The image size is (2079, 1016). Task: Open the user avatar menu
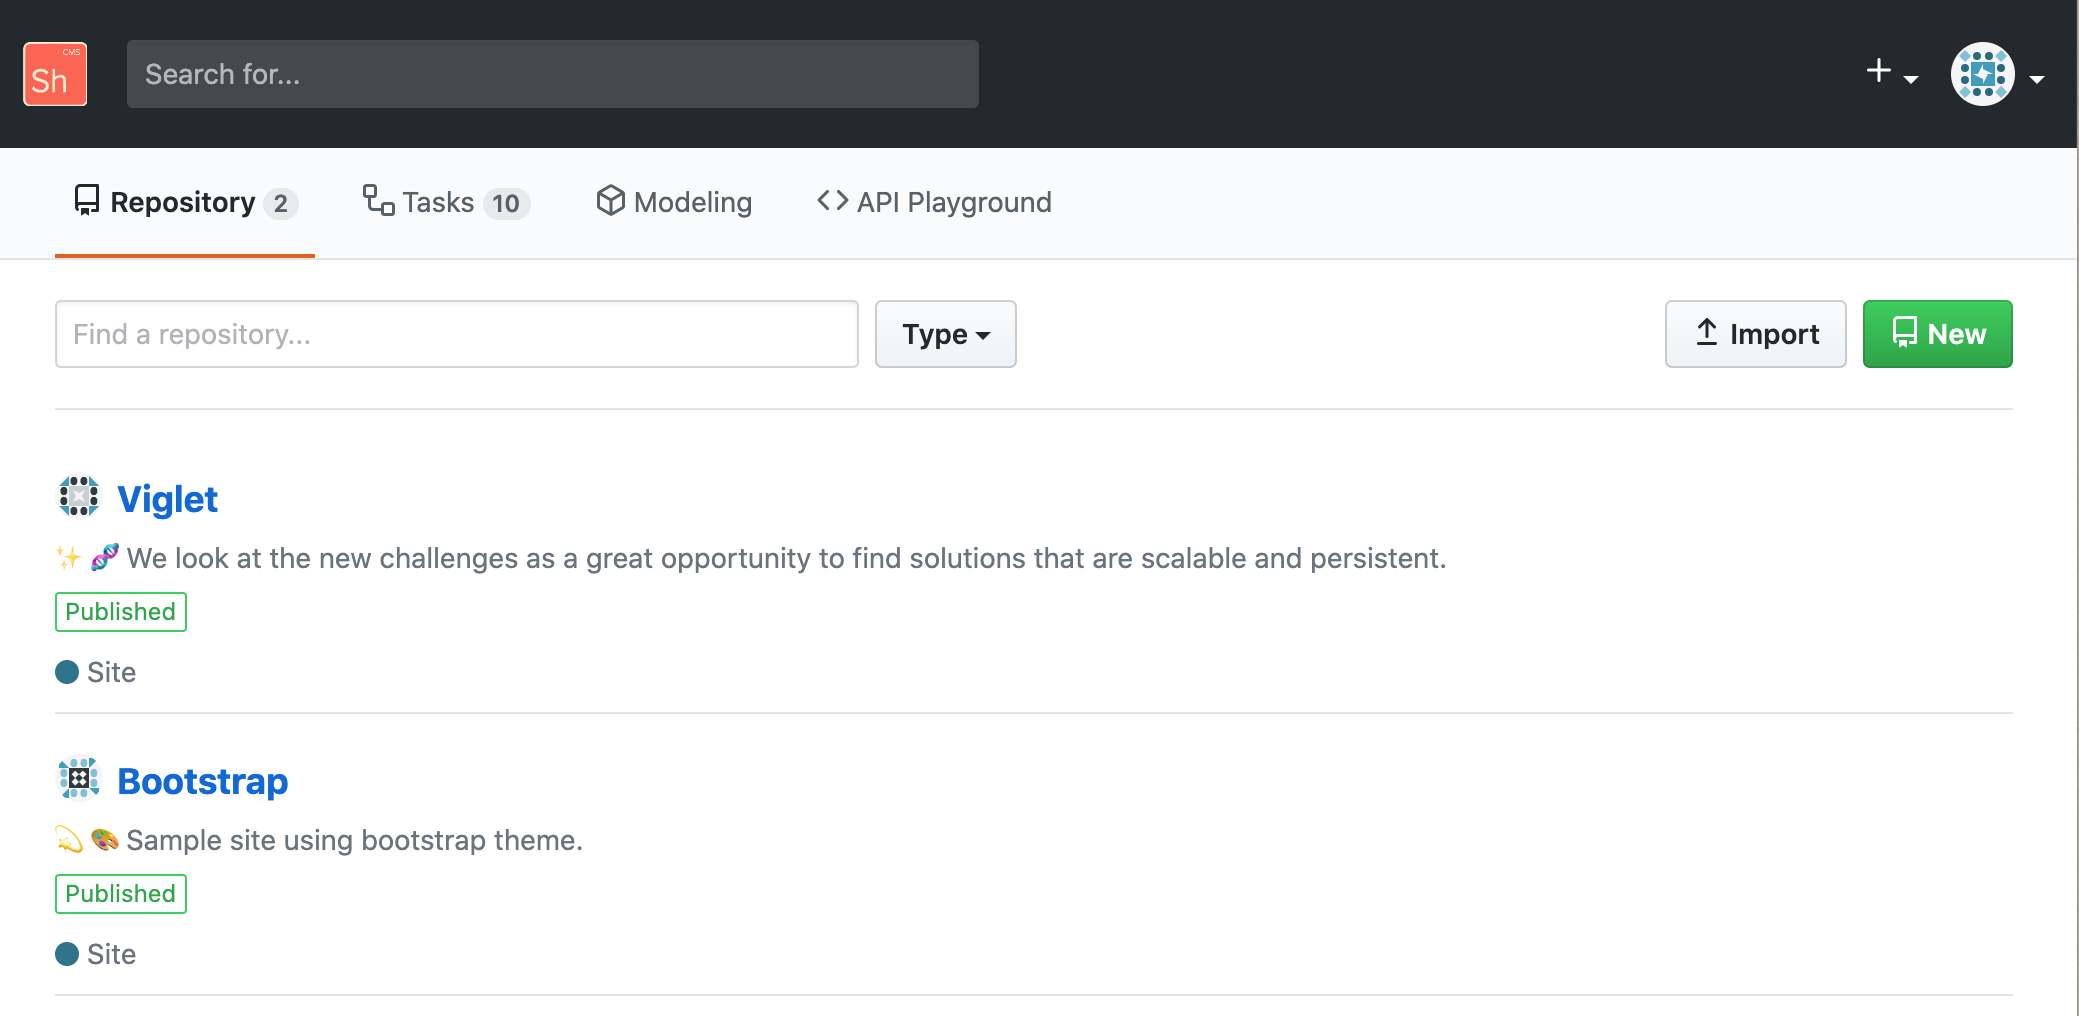pyautogui.click(x=1997, y=74)
